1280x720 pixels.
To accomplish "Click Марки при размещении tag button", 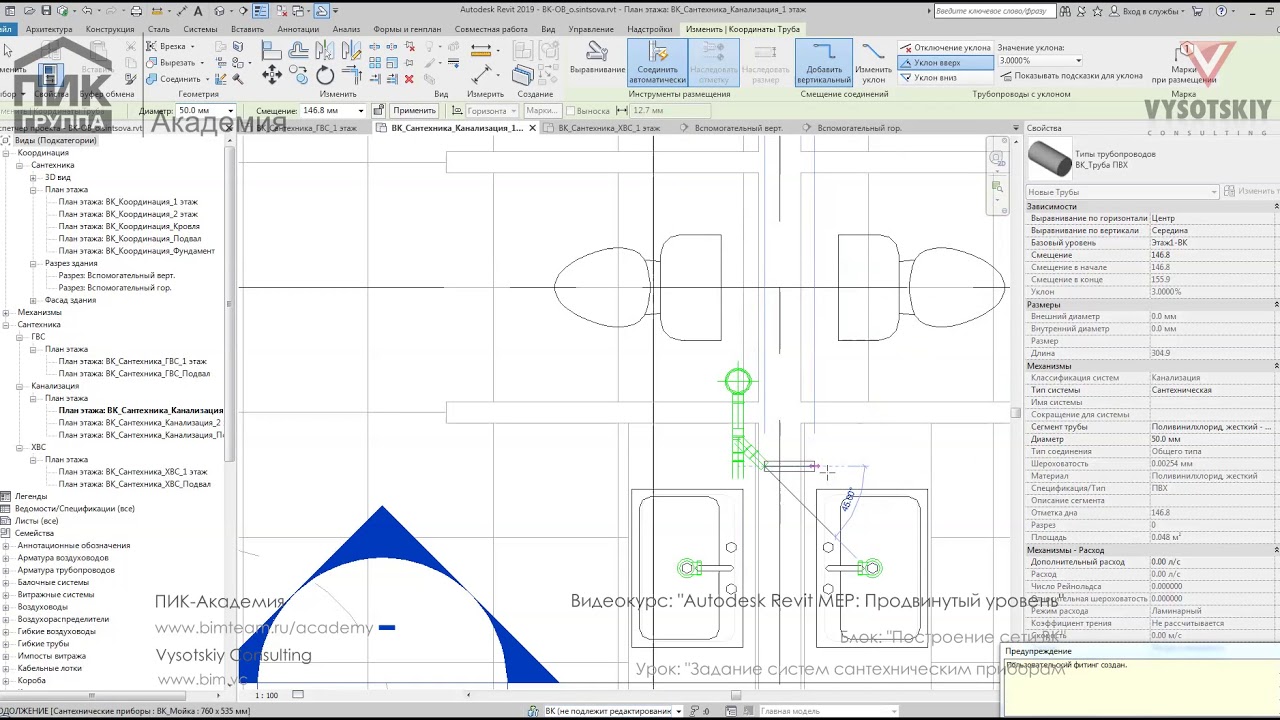I will pos(1184,62).
